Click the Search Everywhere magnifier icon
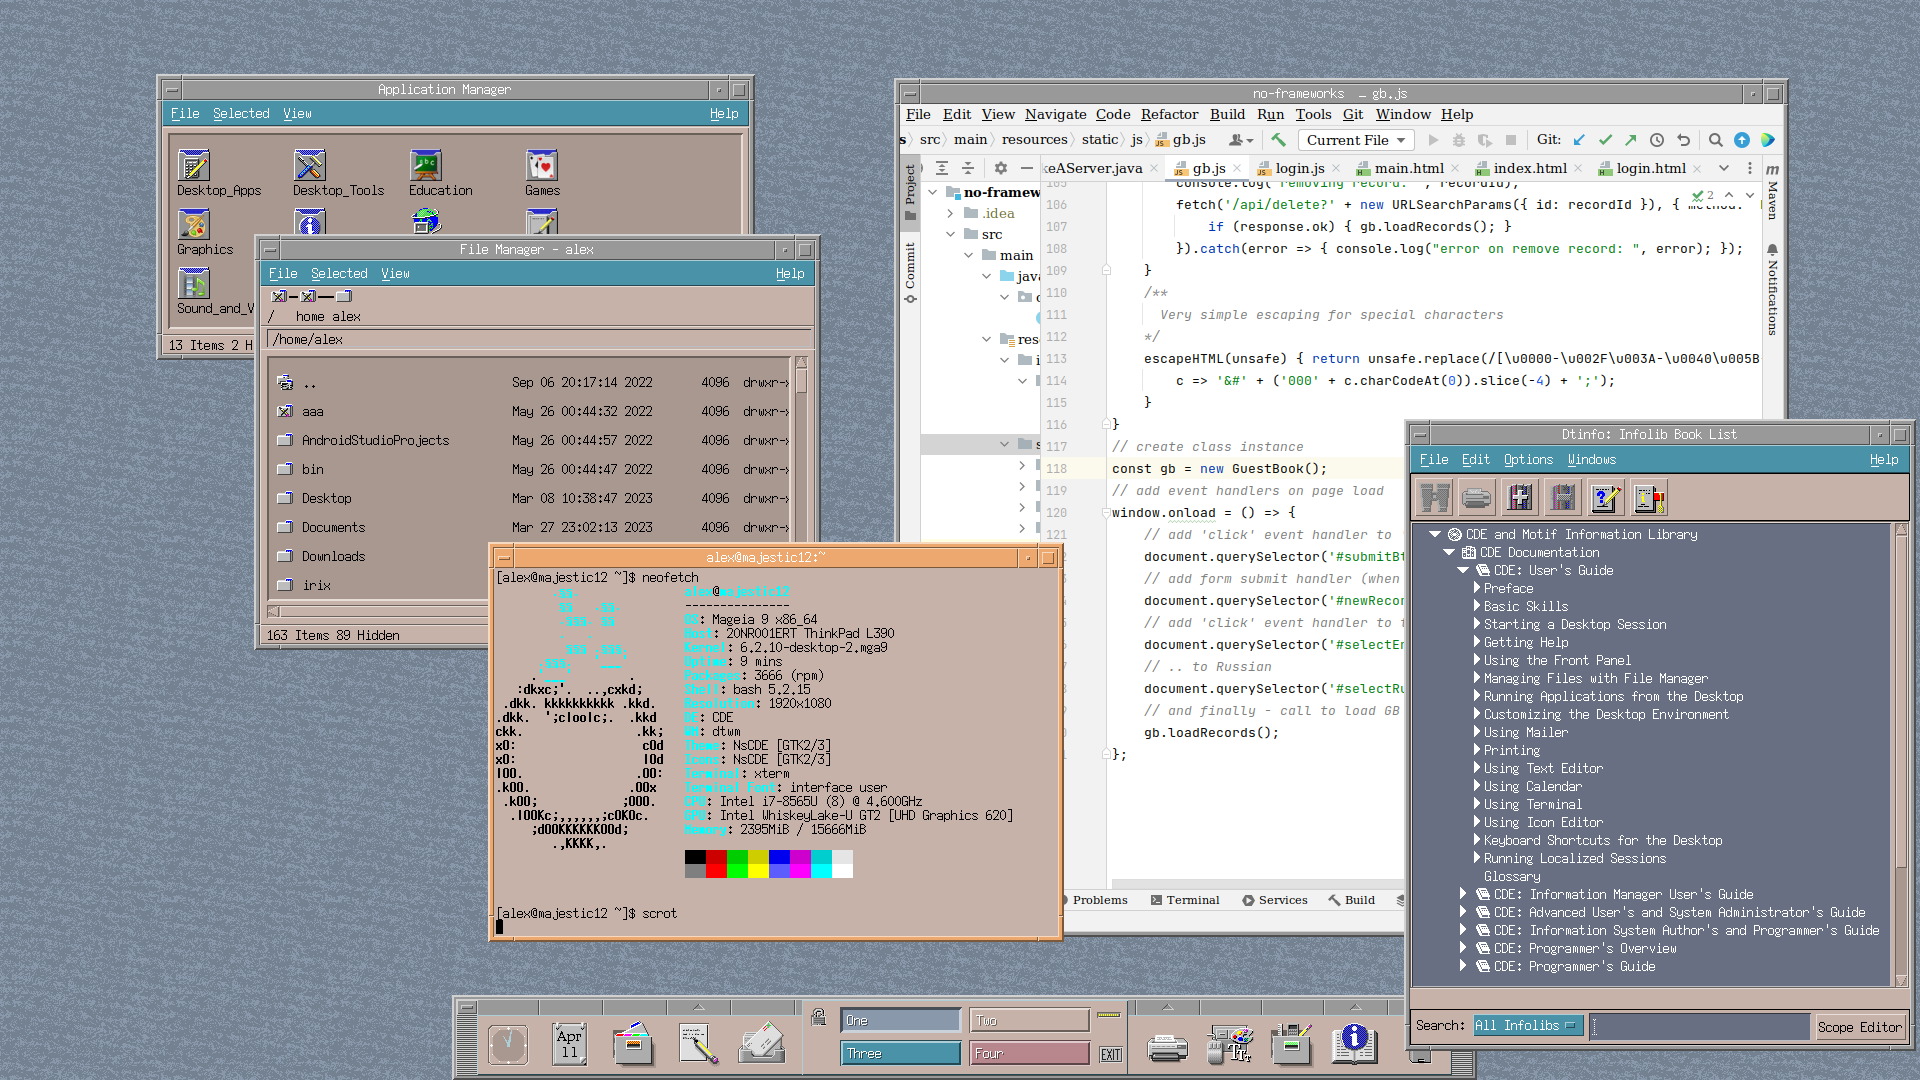Image resolution: width=1920 pixels, height=1080 pixels. pyautogui.click(x=1715, y=140)
